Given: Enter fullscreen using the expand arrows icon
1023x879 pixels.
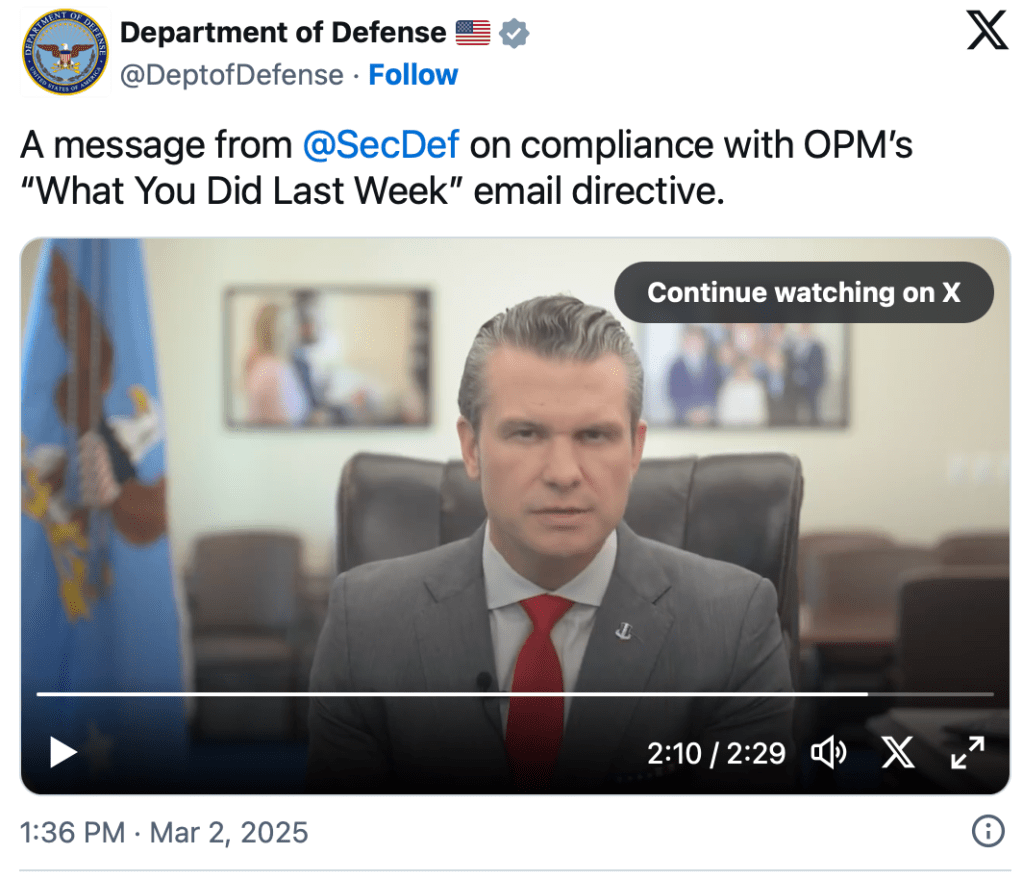Looking at the screenshot, I should point(967,752).
